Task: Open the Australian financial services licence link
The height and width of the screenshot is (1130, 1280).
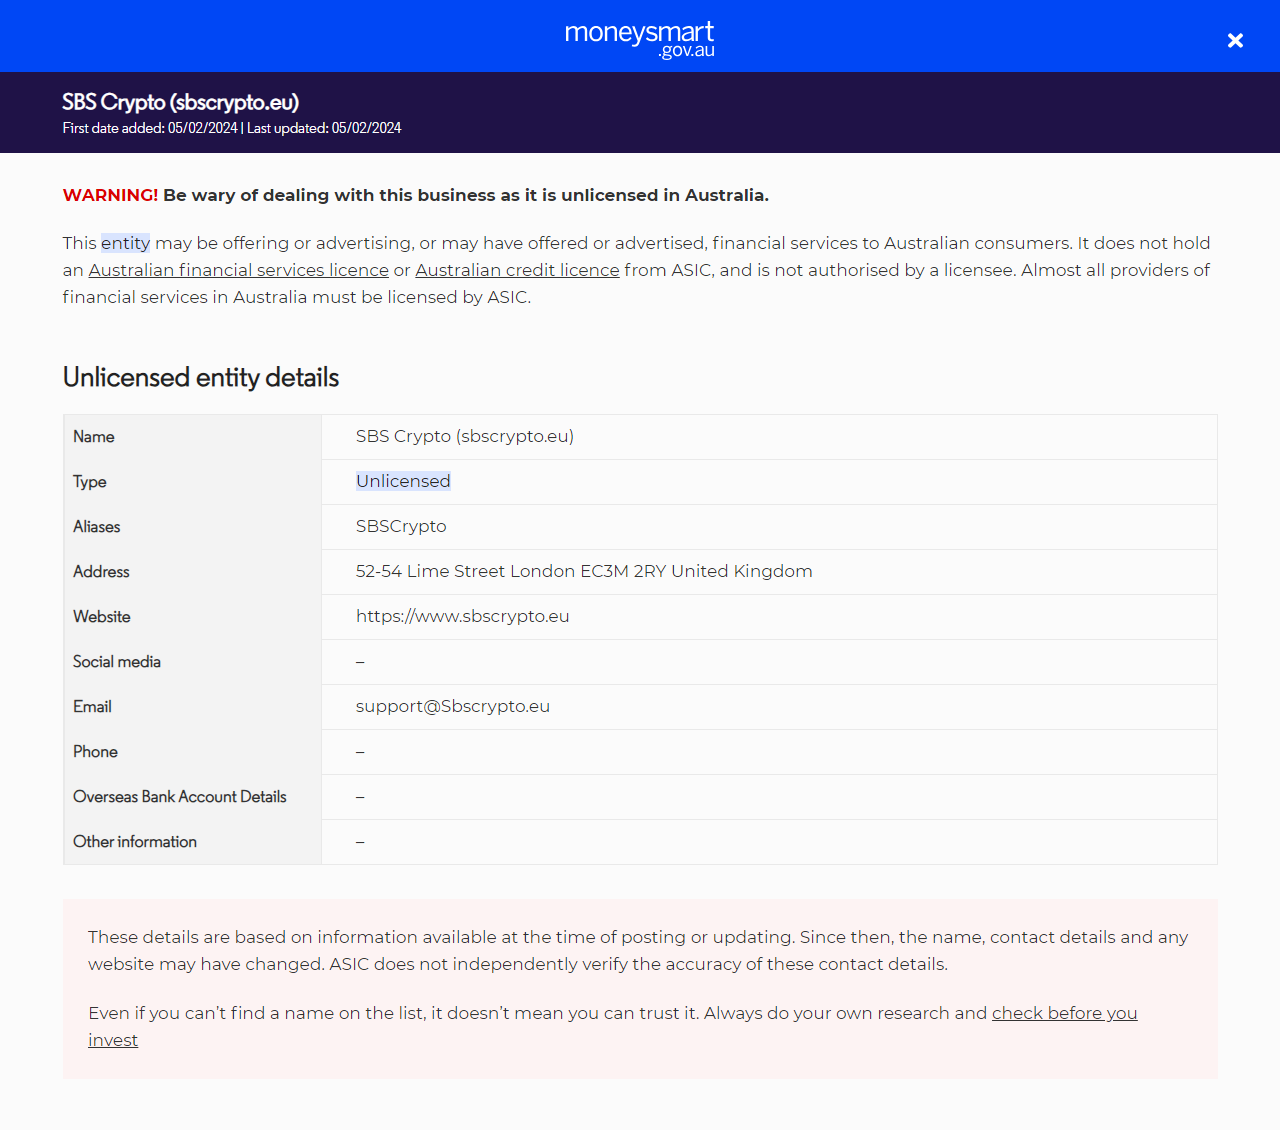Action: pyautogui.click(x=238, y=270)
